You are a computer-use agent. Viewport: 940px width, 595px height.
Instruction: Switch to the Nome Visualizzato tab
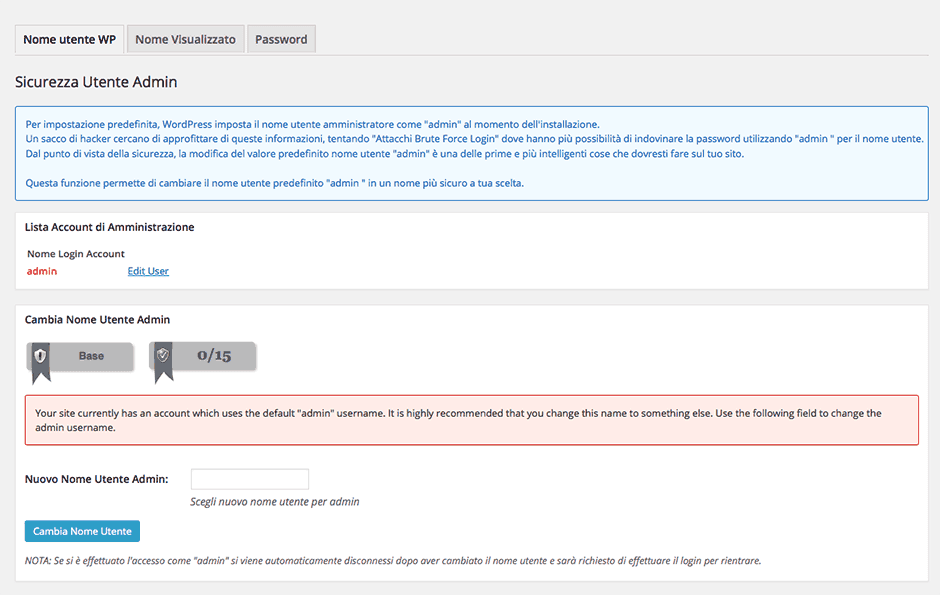pyautogui.click(x=185, y=40)
